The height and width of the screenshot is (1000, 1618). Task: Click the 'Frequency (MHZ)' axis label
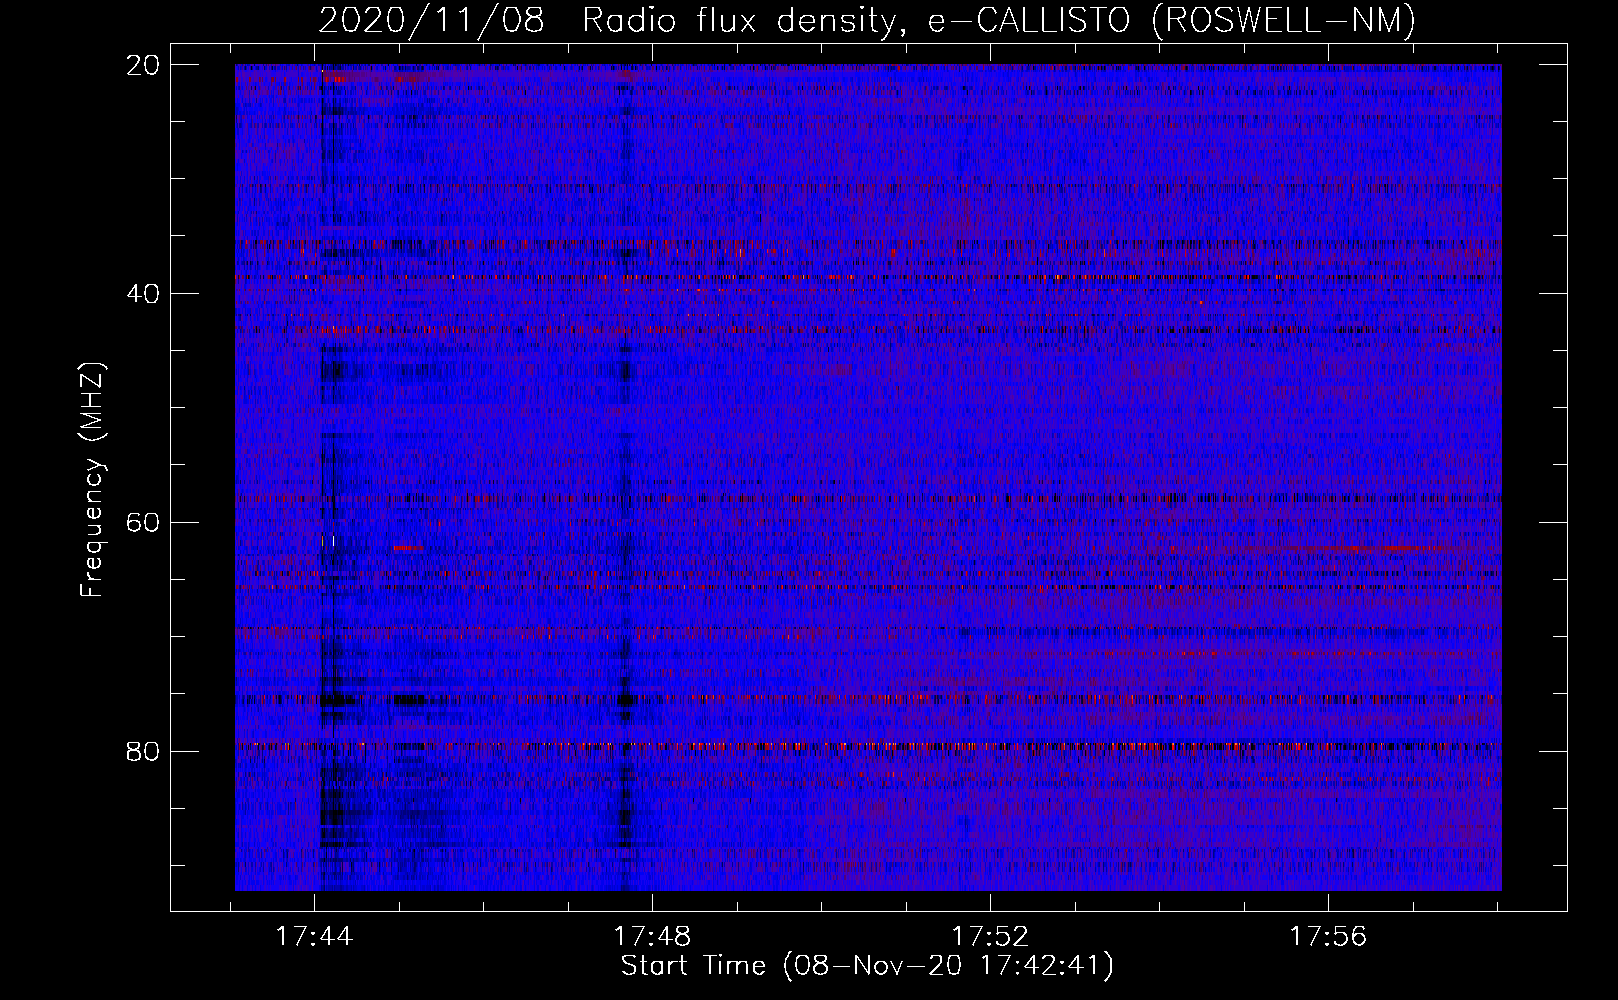[92, 480]
